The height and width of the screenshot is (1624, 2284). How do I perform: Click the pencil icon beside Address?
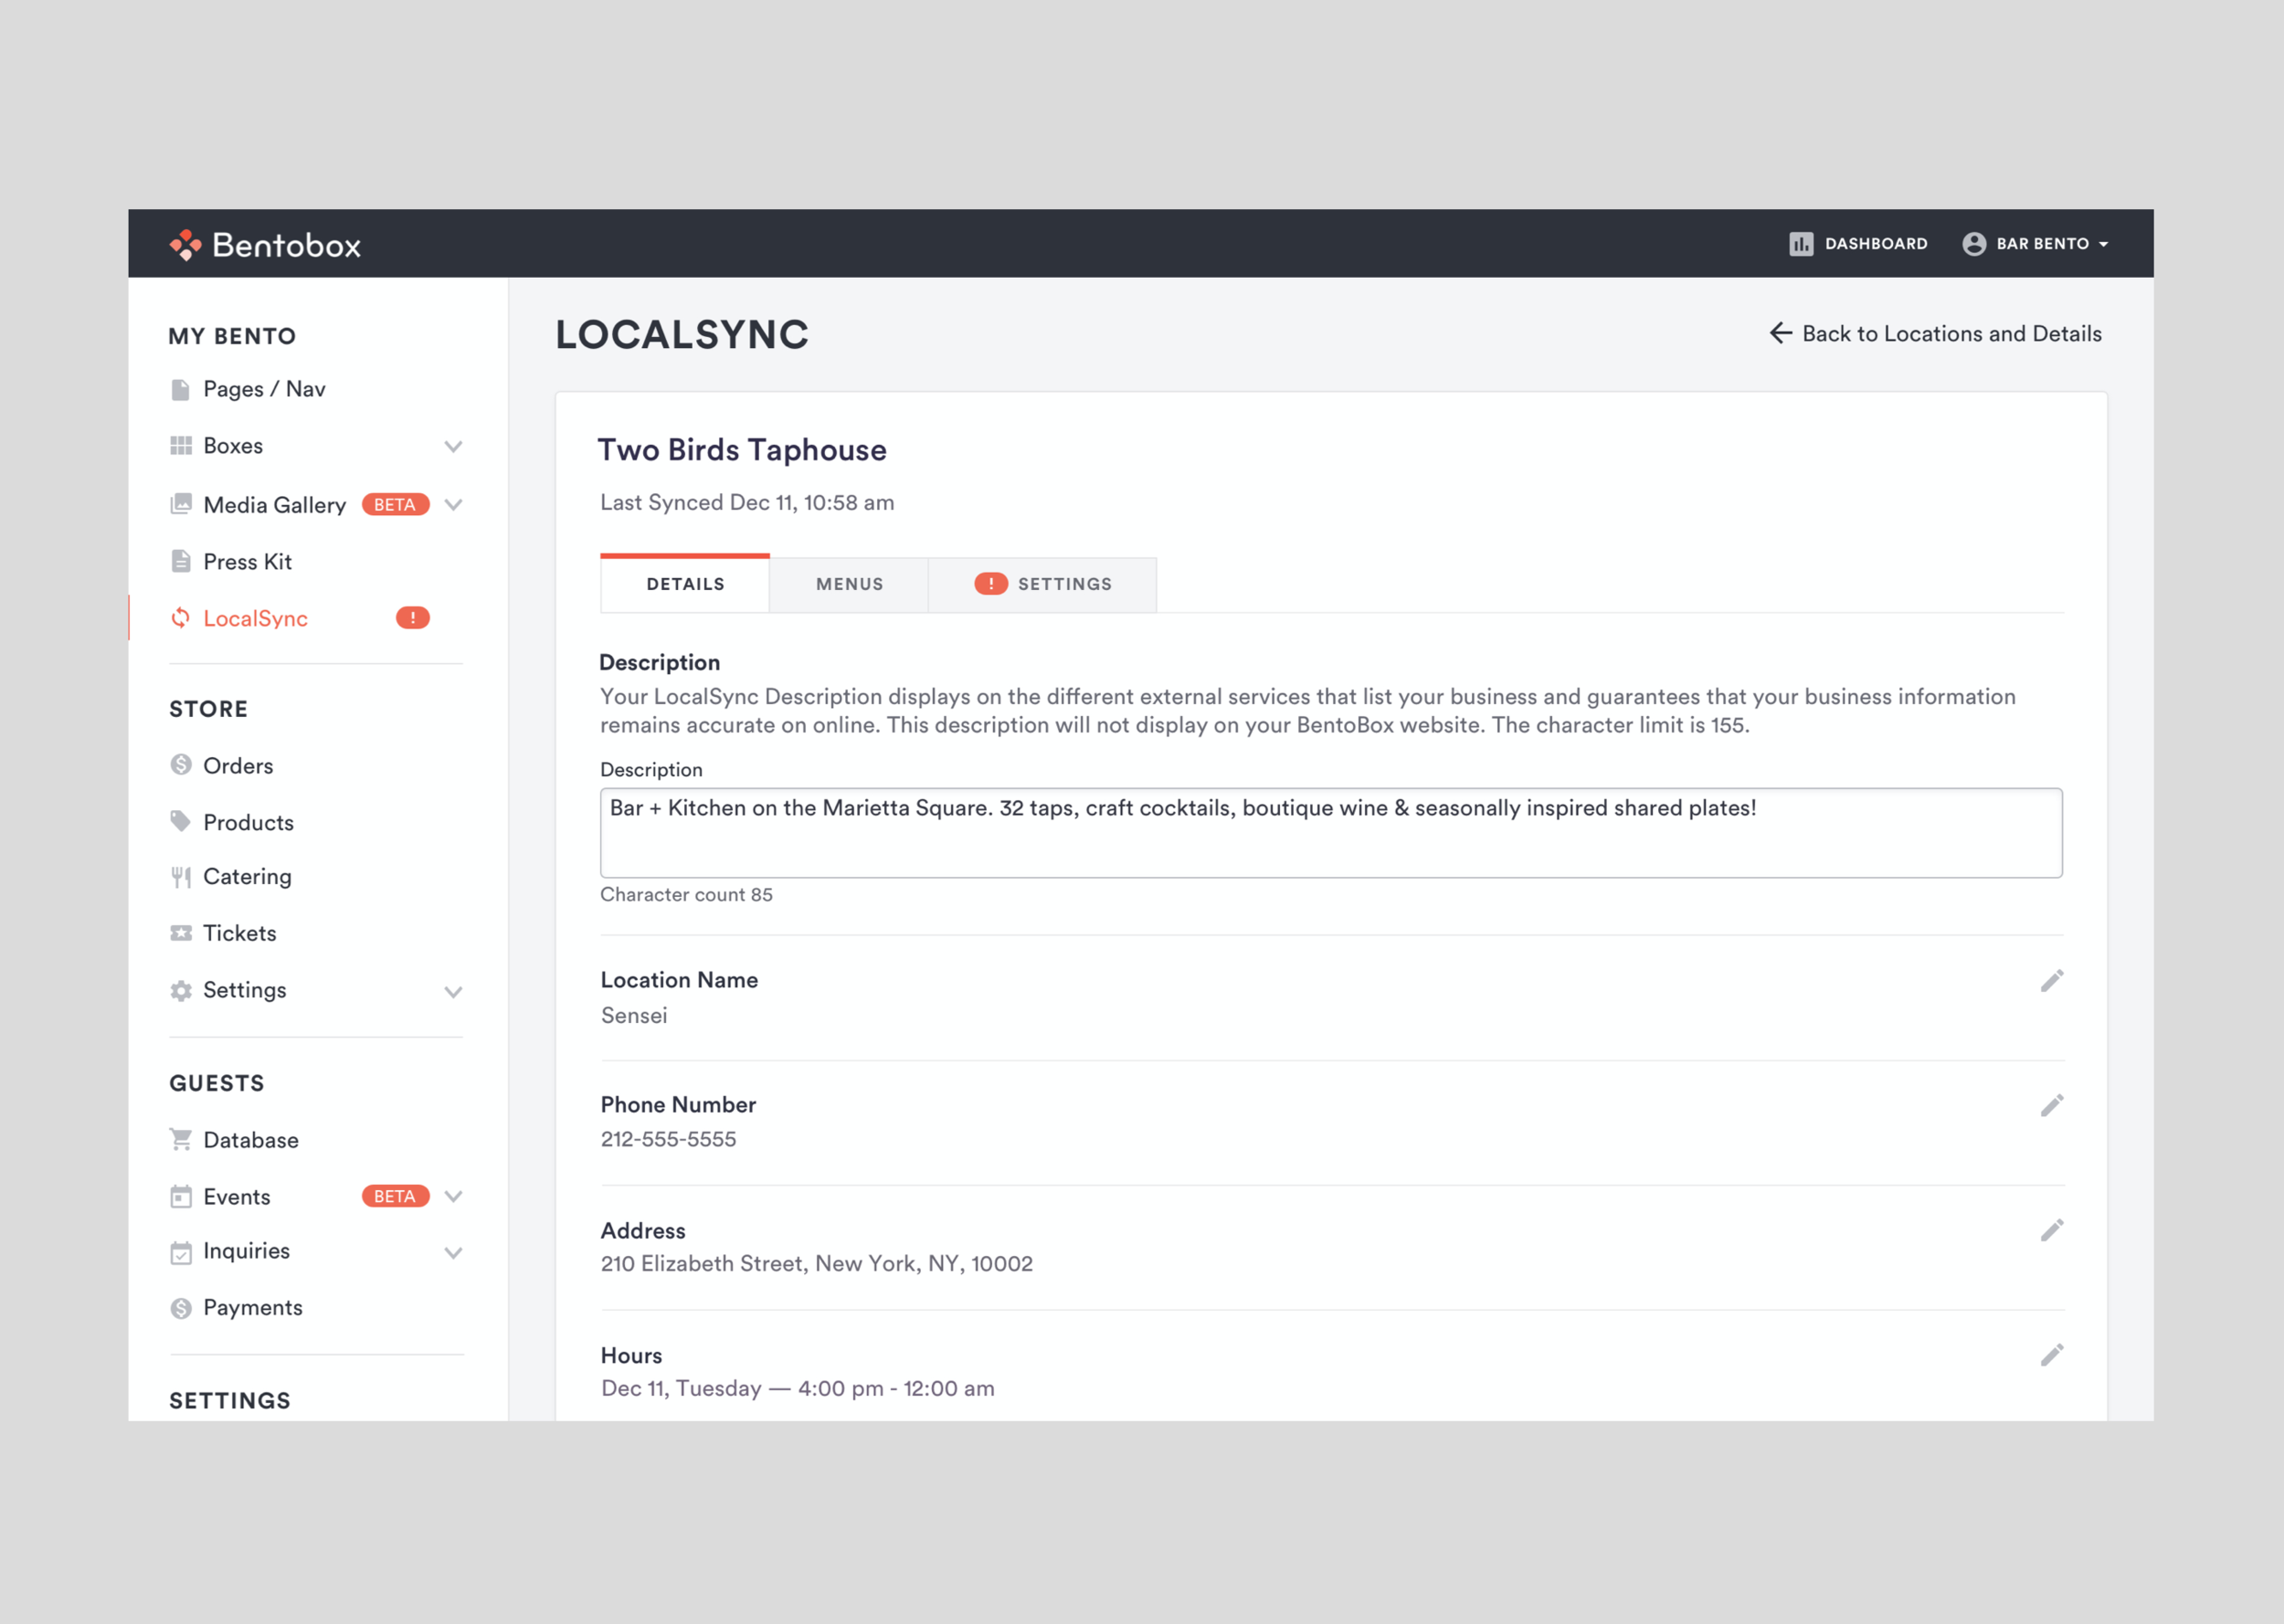pos(2051,1230)
